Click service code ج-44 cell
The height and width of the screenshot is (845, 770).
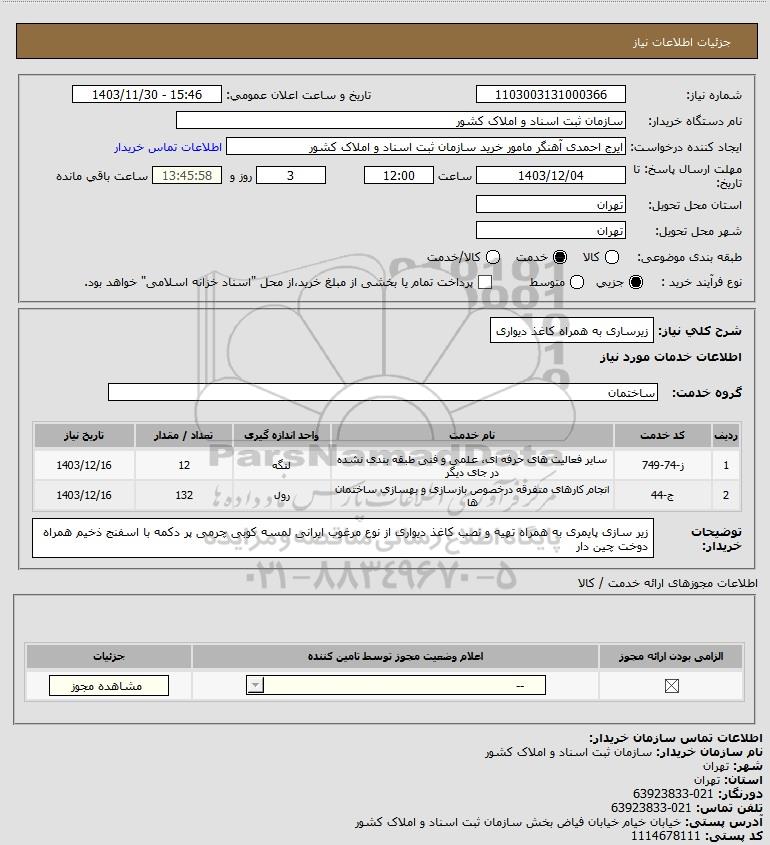point(662,495)
